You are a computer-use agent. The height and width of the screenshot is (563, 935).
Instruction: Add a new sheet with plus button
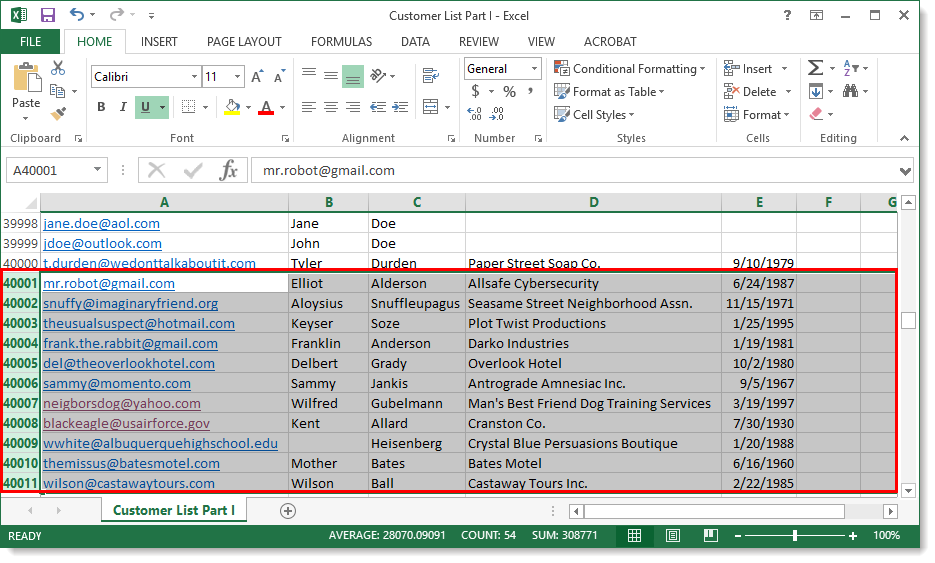click(288, 511)
